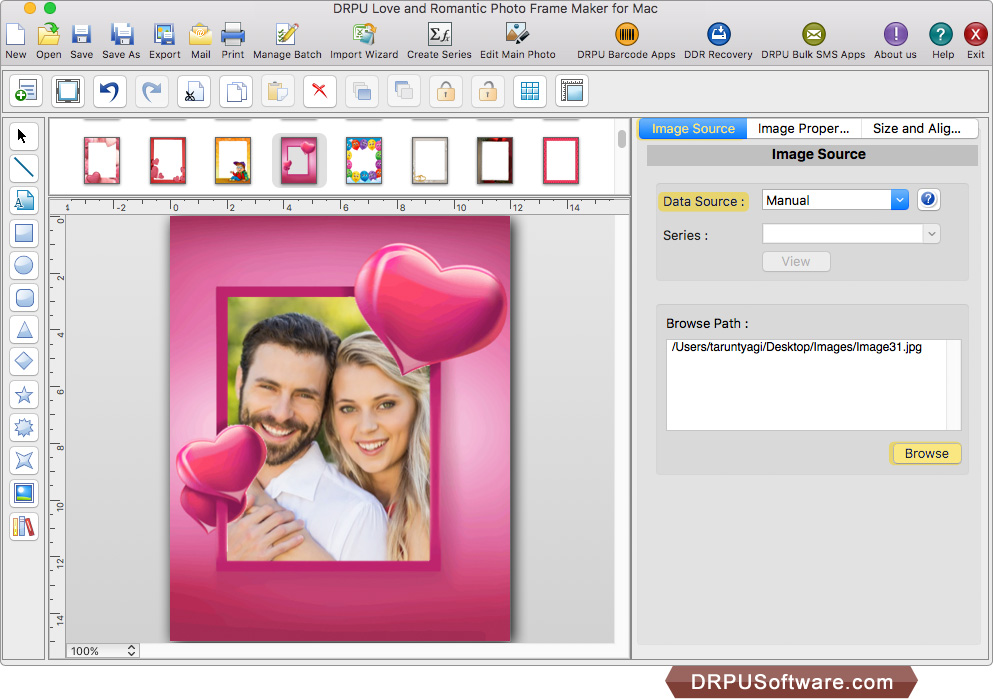Choose first pink hearts frame thumbnail
Image resolution: width=993 pixels, height=699 pixels.
point(102,160)
